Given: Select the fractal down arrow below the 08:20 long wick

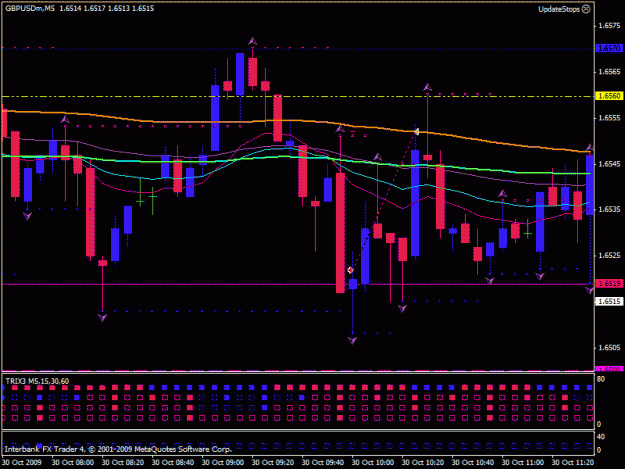Looking at the screenshot, I should point(102,317).
